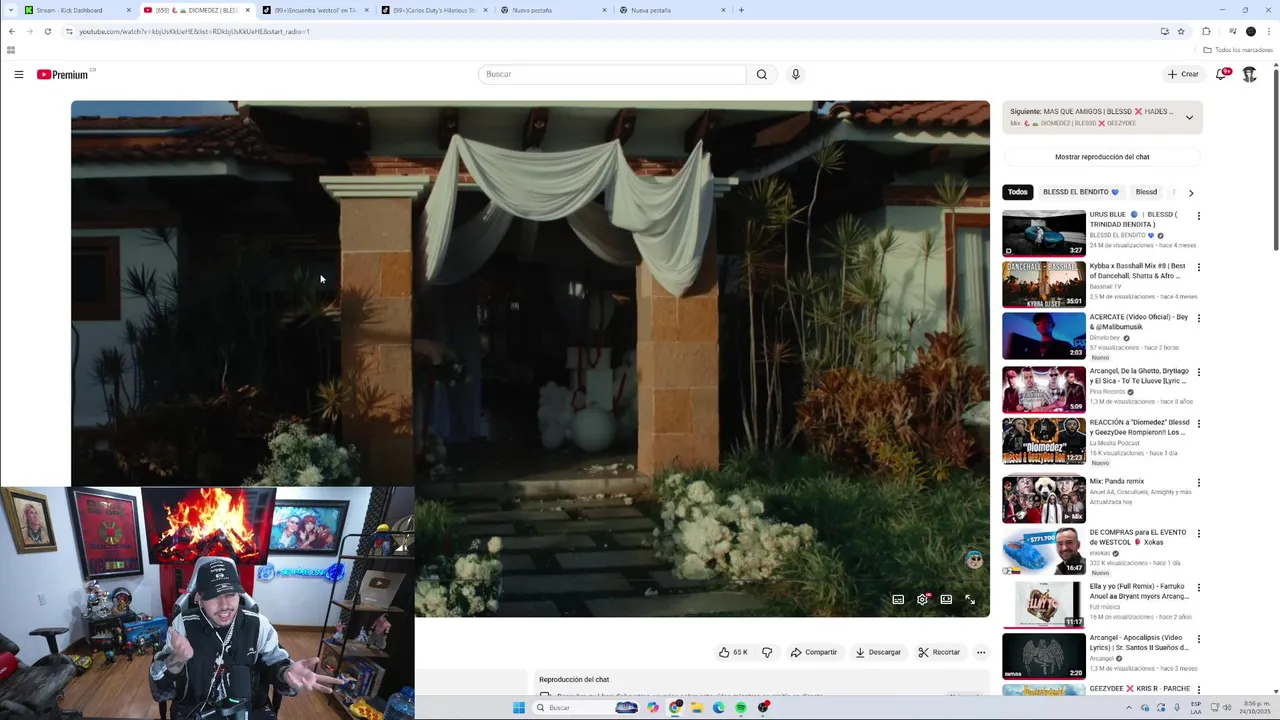Click the address bar URL
The image size is (1280, 720).
(195, 31)
